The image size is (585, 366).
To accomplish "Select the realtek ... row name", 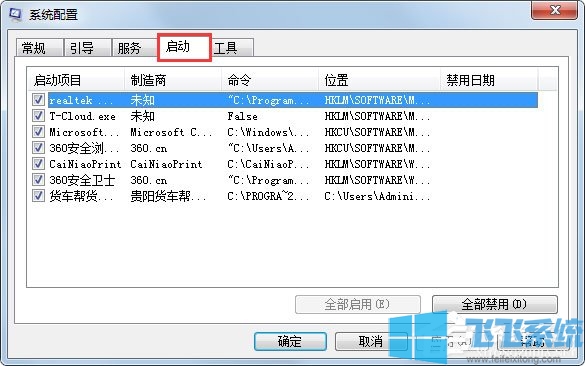I will point(81,100).
